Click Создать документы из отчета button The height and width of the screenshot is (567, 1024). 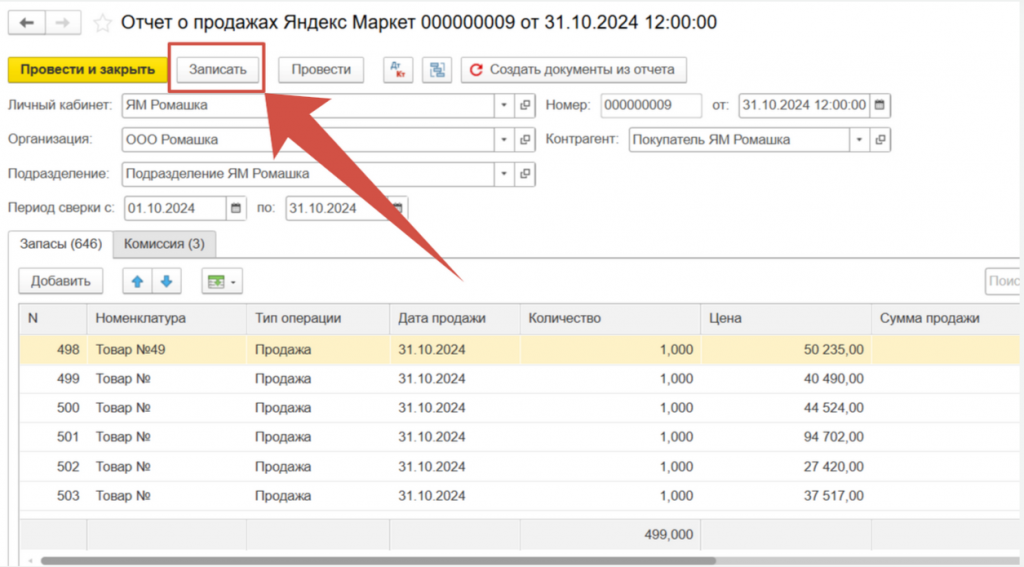click(x=573, y=70)
